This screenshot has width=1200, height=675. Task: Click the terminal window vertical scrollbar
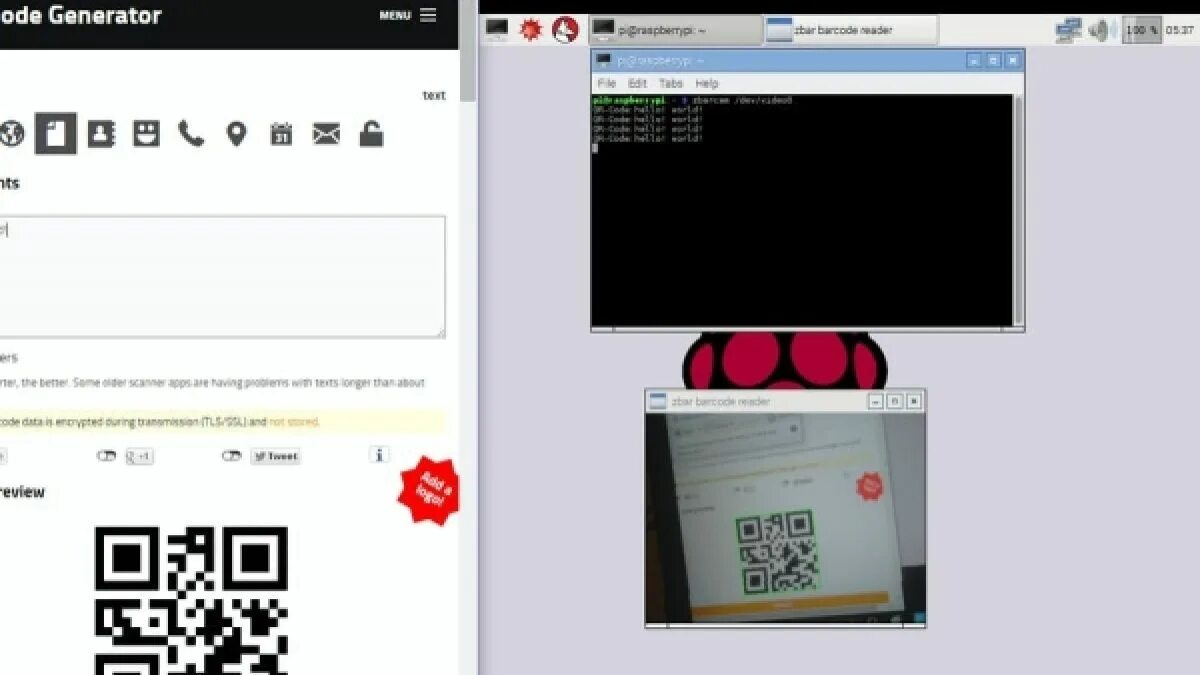pos(1018,210)
